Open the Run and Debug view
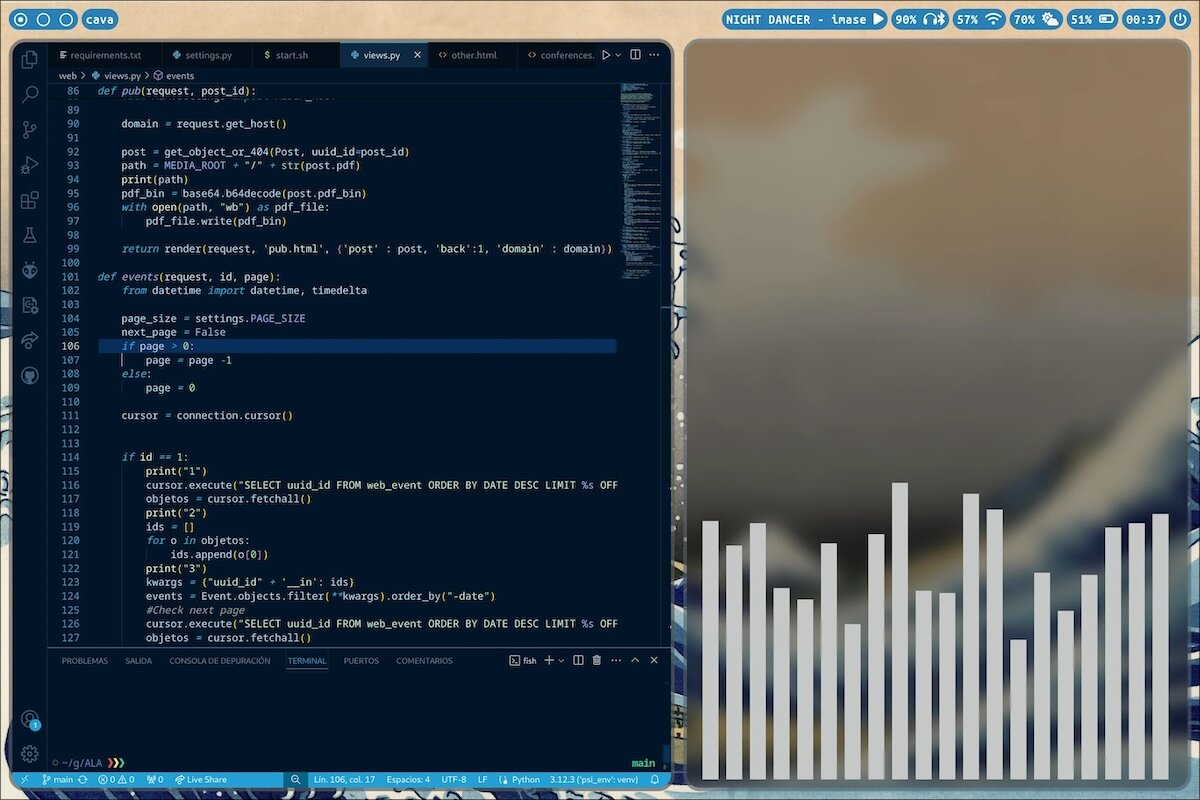Image resolution: width=1200 pixels, height=800 pixels. click(30, 165)
